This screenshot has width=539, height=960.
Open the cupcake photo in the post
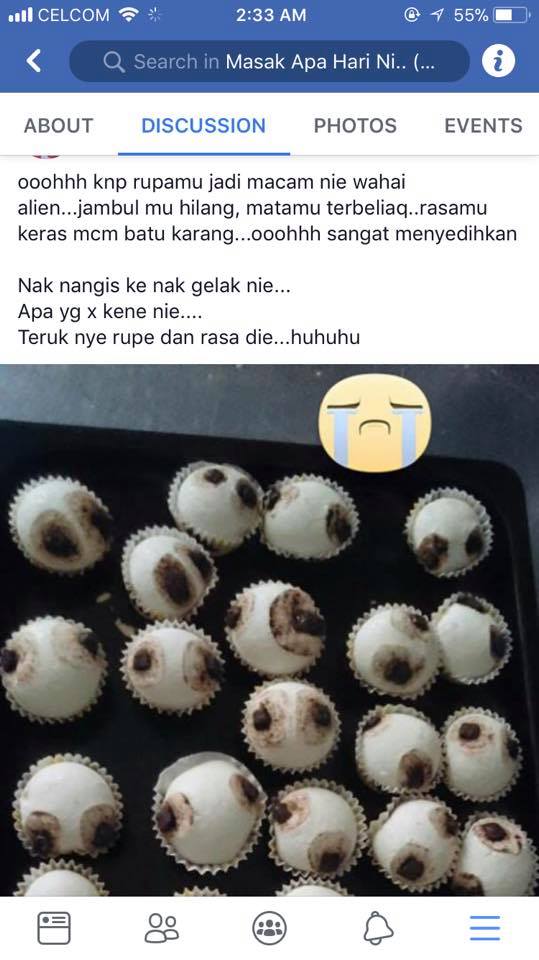(x=270, y=631)
